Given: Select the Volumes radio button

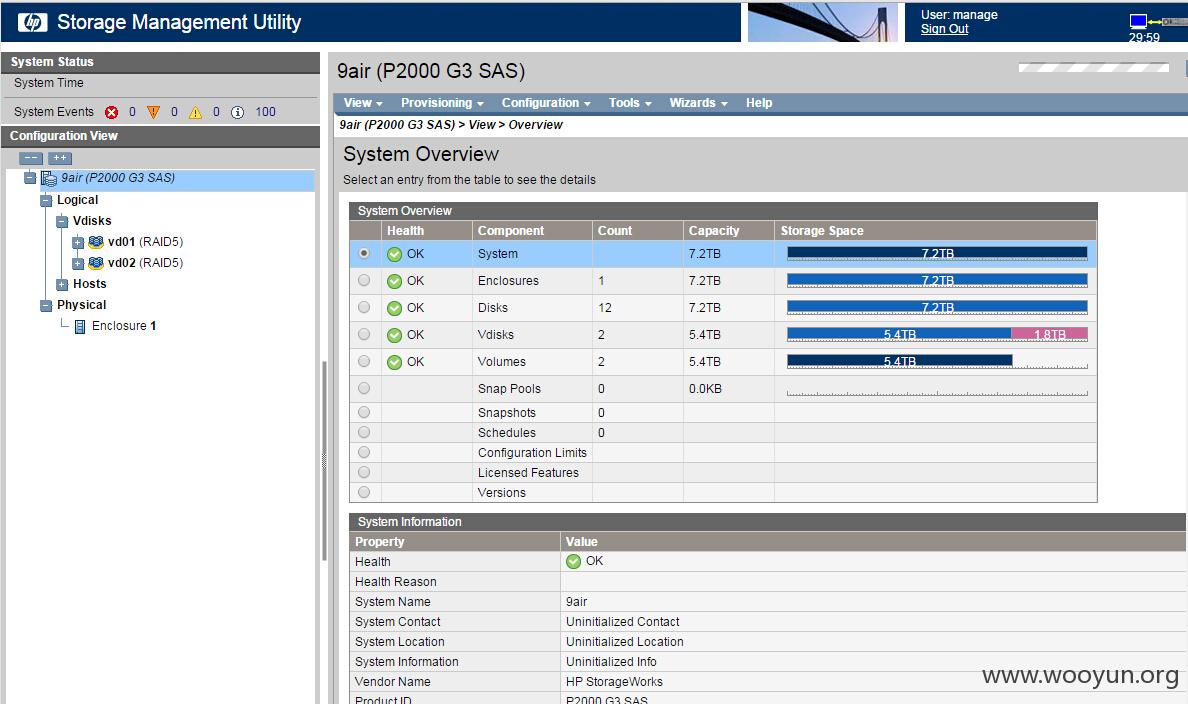Looking at the screenshot, I should click(x=364, y=361).
